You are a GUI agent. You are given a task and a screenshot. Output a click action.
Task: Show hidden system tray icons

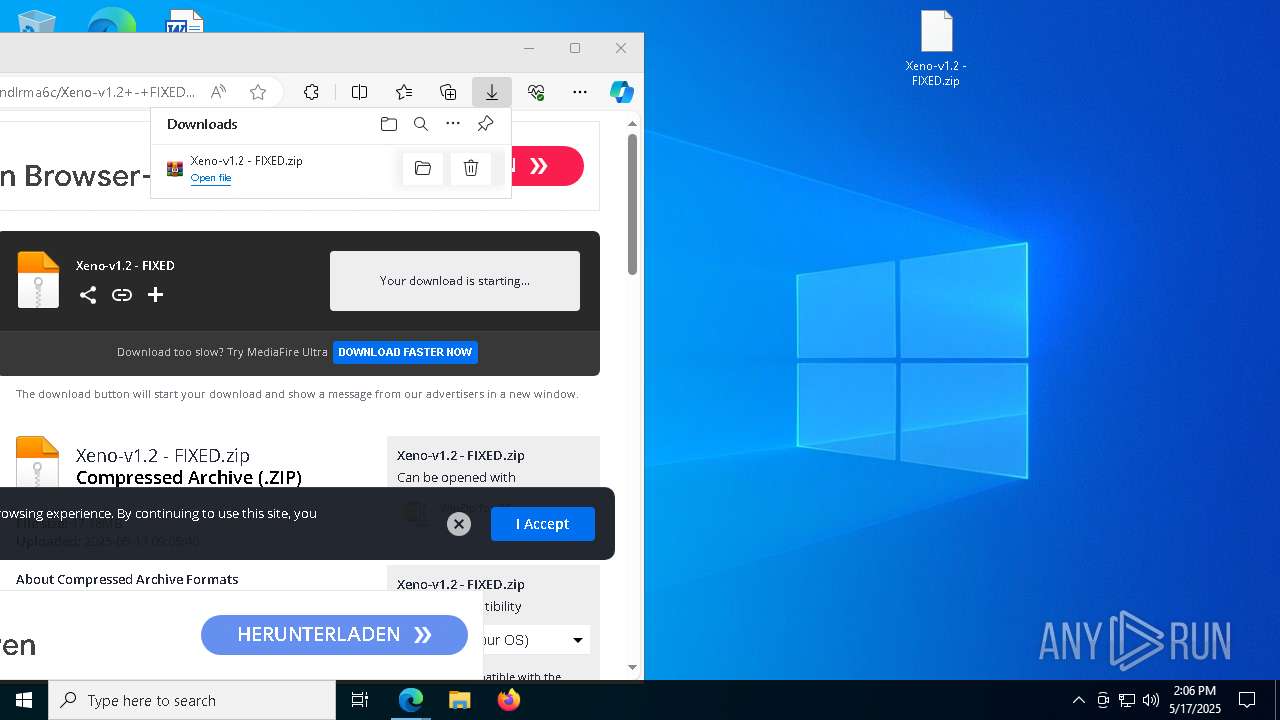point(1078,700)
